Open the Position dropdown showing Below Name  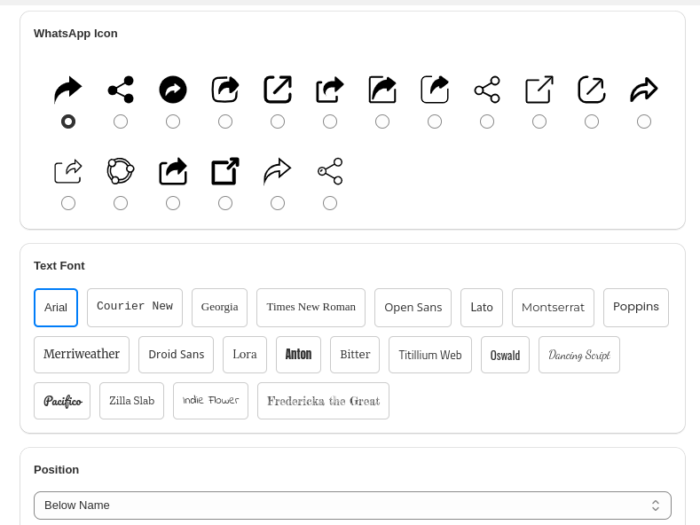click(353, 505)
